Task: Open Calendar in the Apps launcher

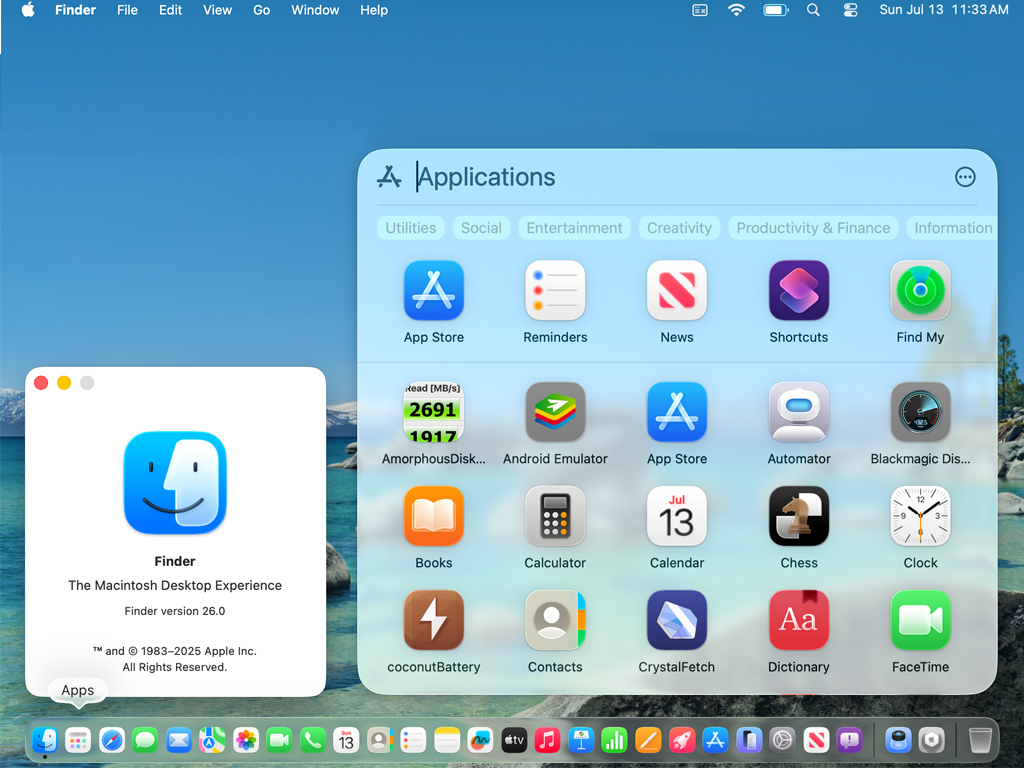Action: tap(677, 516)
